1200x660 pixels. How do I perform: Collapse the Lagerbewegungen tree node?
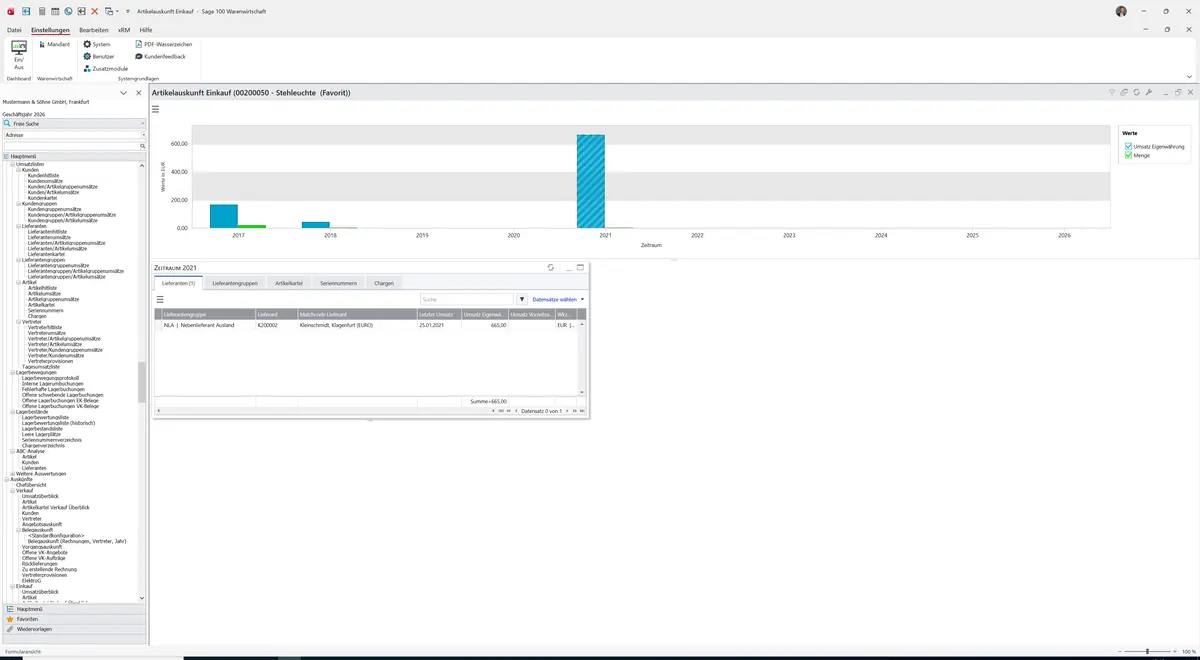pos(12,372)
